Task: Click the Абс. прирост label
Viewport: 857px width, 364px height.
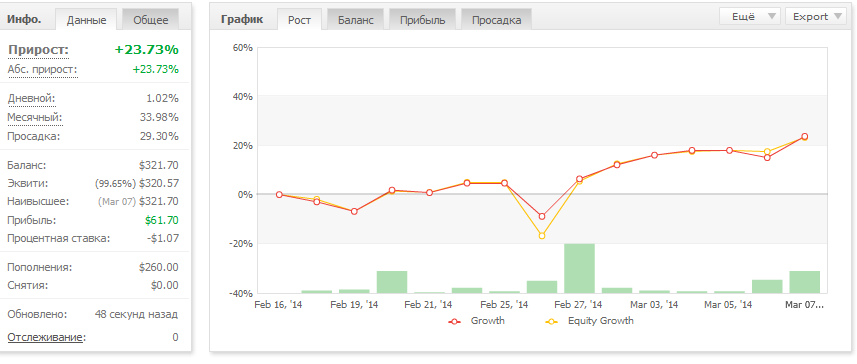Action: 43,70
